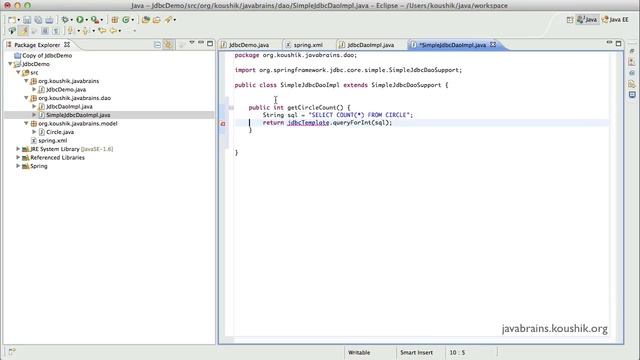This screenshot has height=360, width=640.
Task: Close the Package Explorer view tab
Action: point(67,44)
